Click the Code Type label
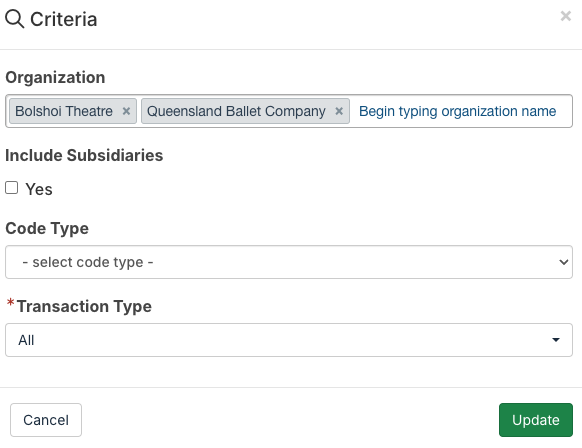This screenshot has height=448, width=582. (47, 228)
